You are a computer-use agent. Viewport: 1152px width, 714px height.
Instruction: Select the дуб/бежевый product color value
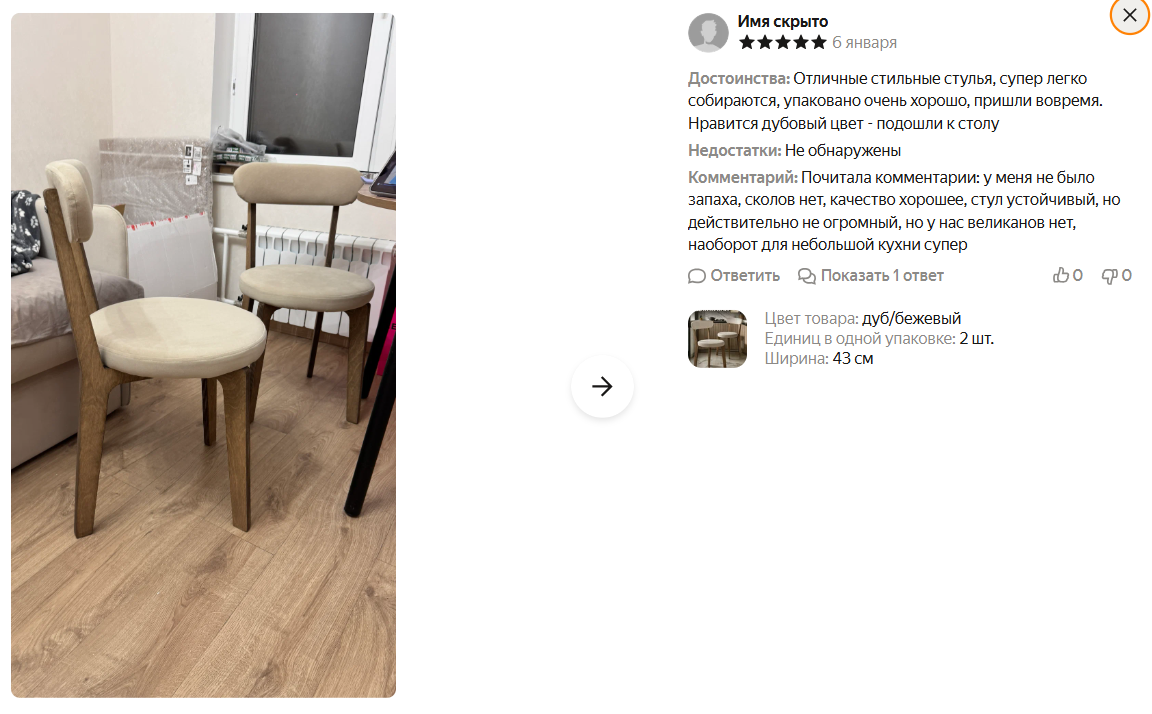click(911, 319)
